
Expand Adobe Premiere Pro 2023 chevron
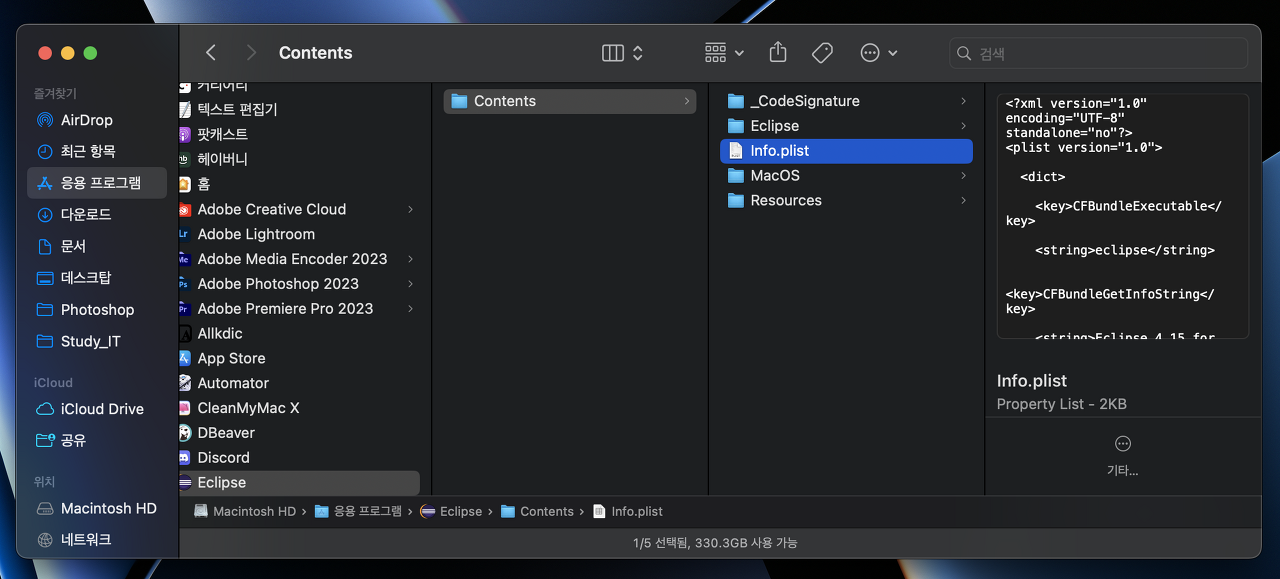[410, 309]
